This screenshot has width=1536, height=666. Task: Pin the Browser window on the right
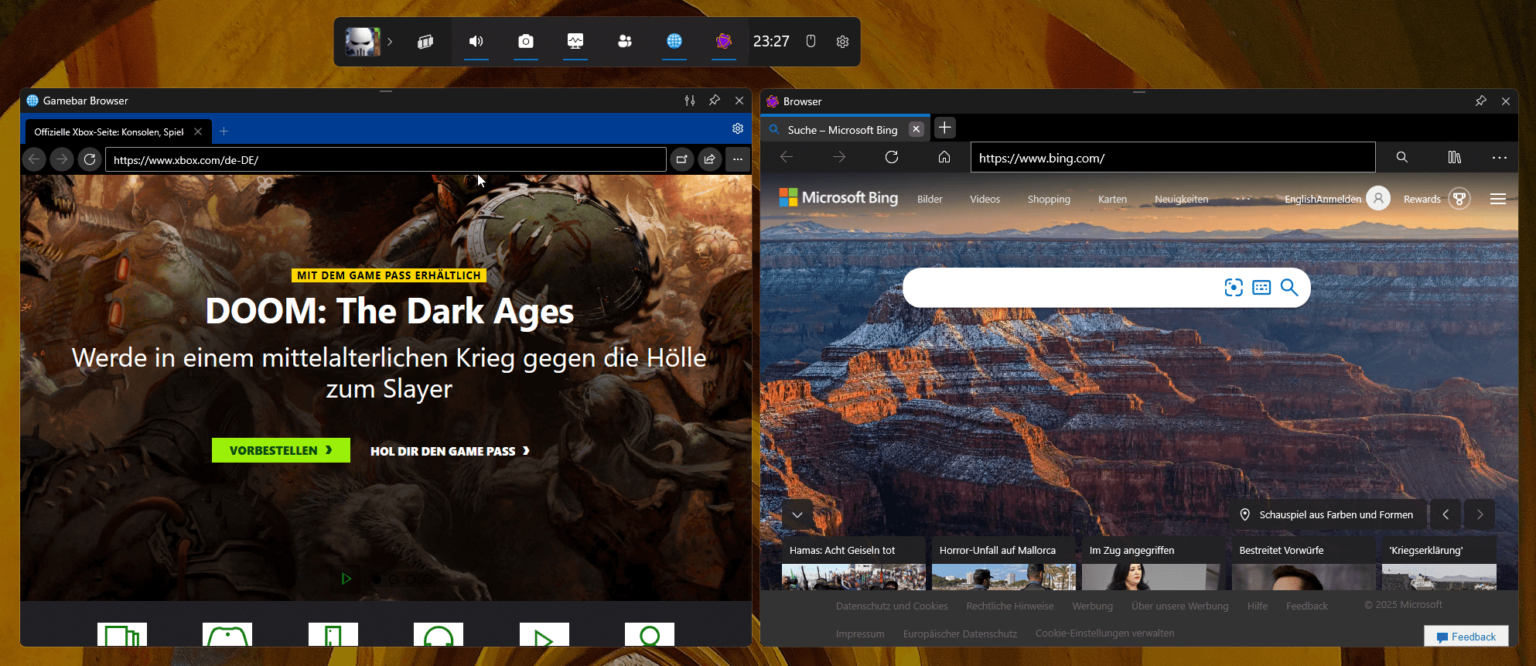click(1480, 100)
